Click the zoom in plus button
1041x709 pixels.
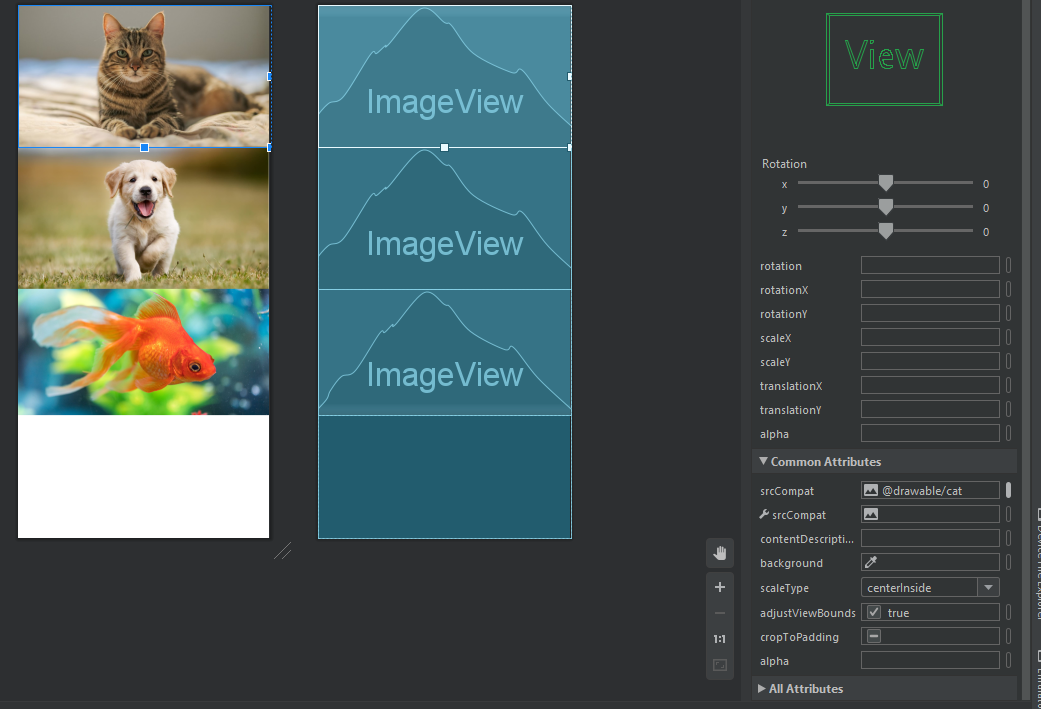[719, 587]
